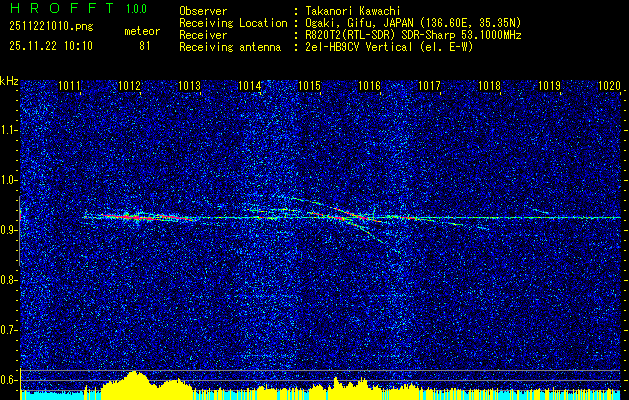Click the cyan noise-level bar at bottom left
The width and height of the screenshot is (629, 400).
click(52, 395)
